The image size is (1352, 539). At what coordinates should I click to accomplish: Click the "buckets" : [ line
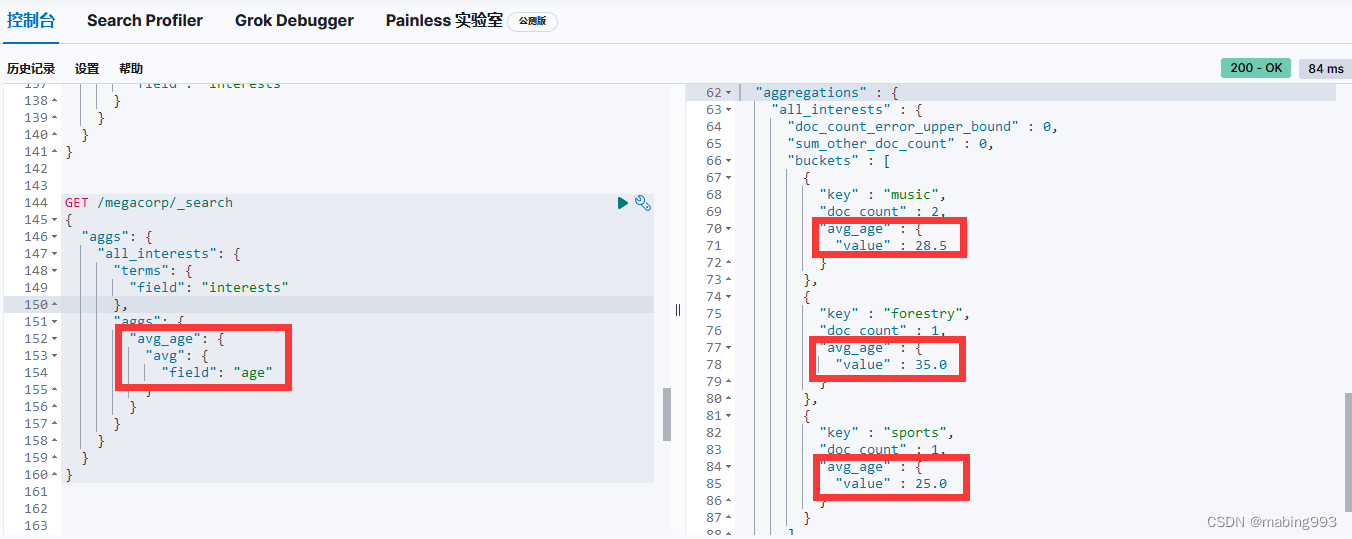pos(838,161)
